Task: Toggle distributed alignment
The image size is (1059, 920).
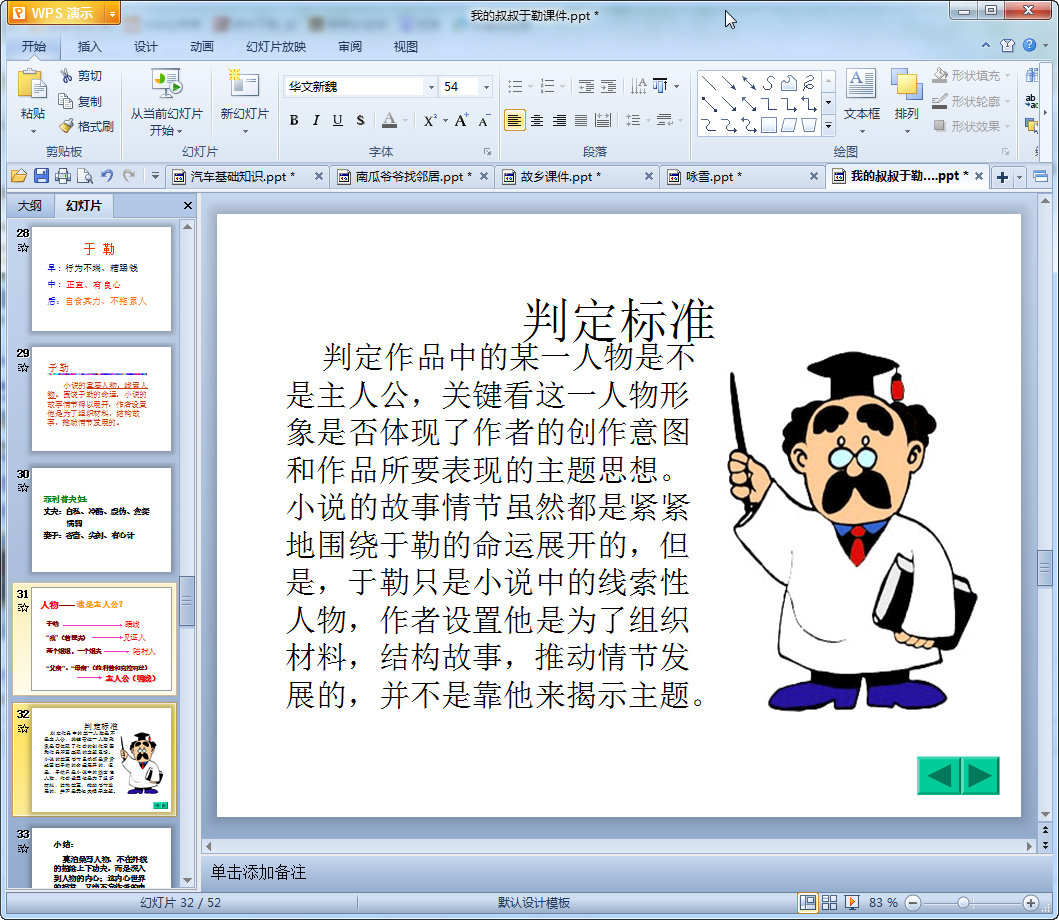Action: [603, 120]
